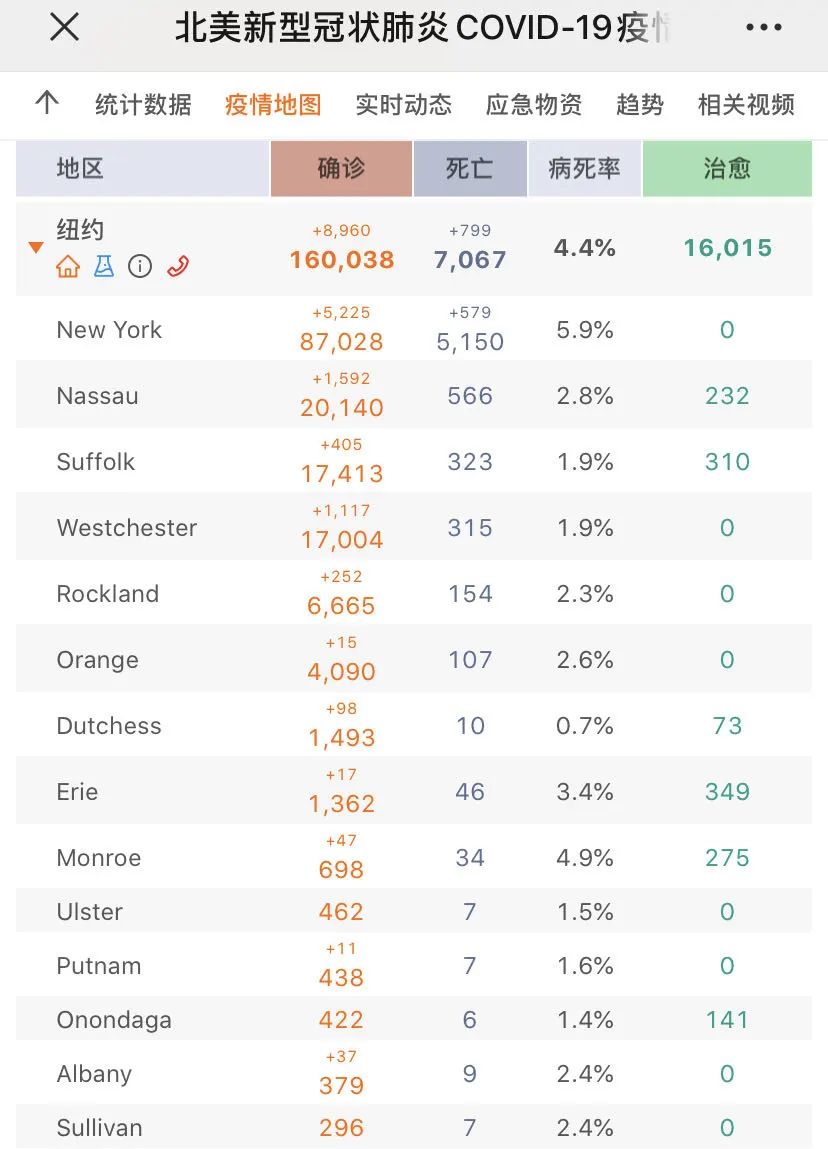Sort by the 病死率 column header
Screen dimensions: 828x1149
point(585,169)
